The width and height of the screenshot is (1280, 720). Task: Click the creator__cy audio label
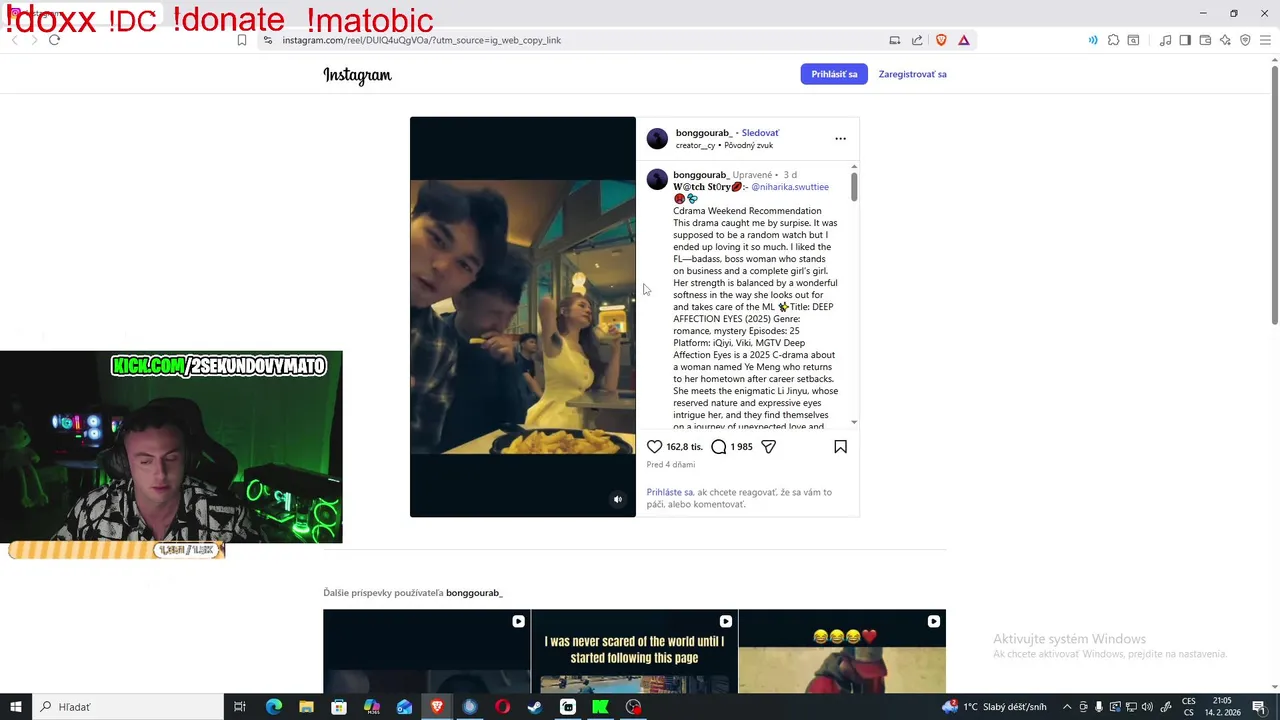coord(695,146)
